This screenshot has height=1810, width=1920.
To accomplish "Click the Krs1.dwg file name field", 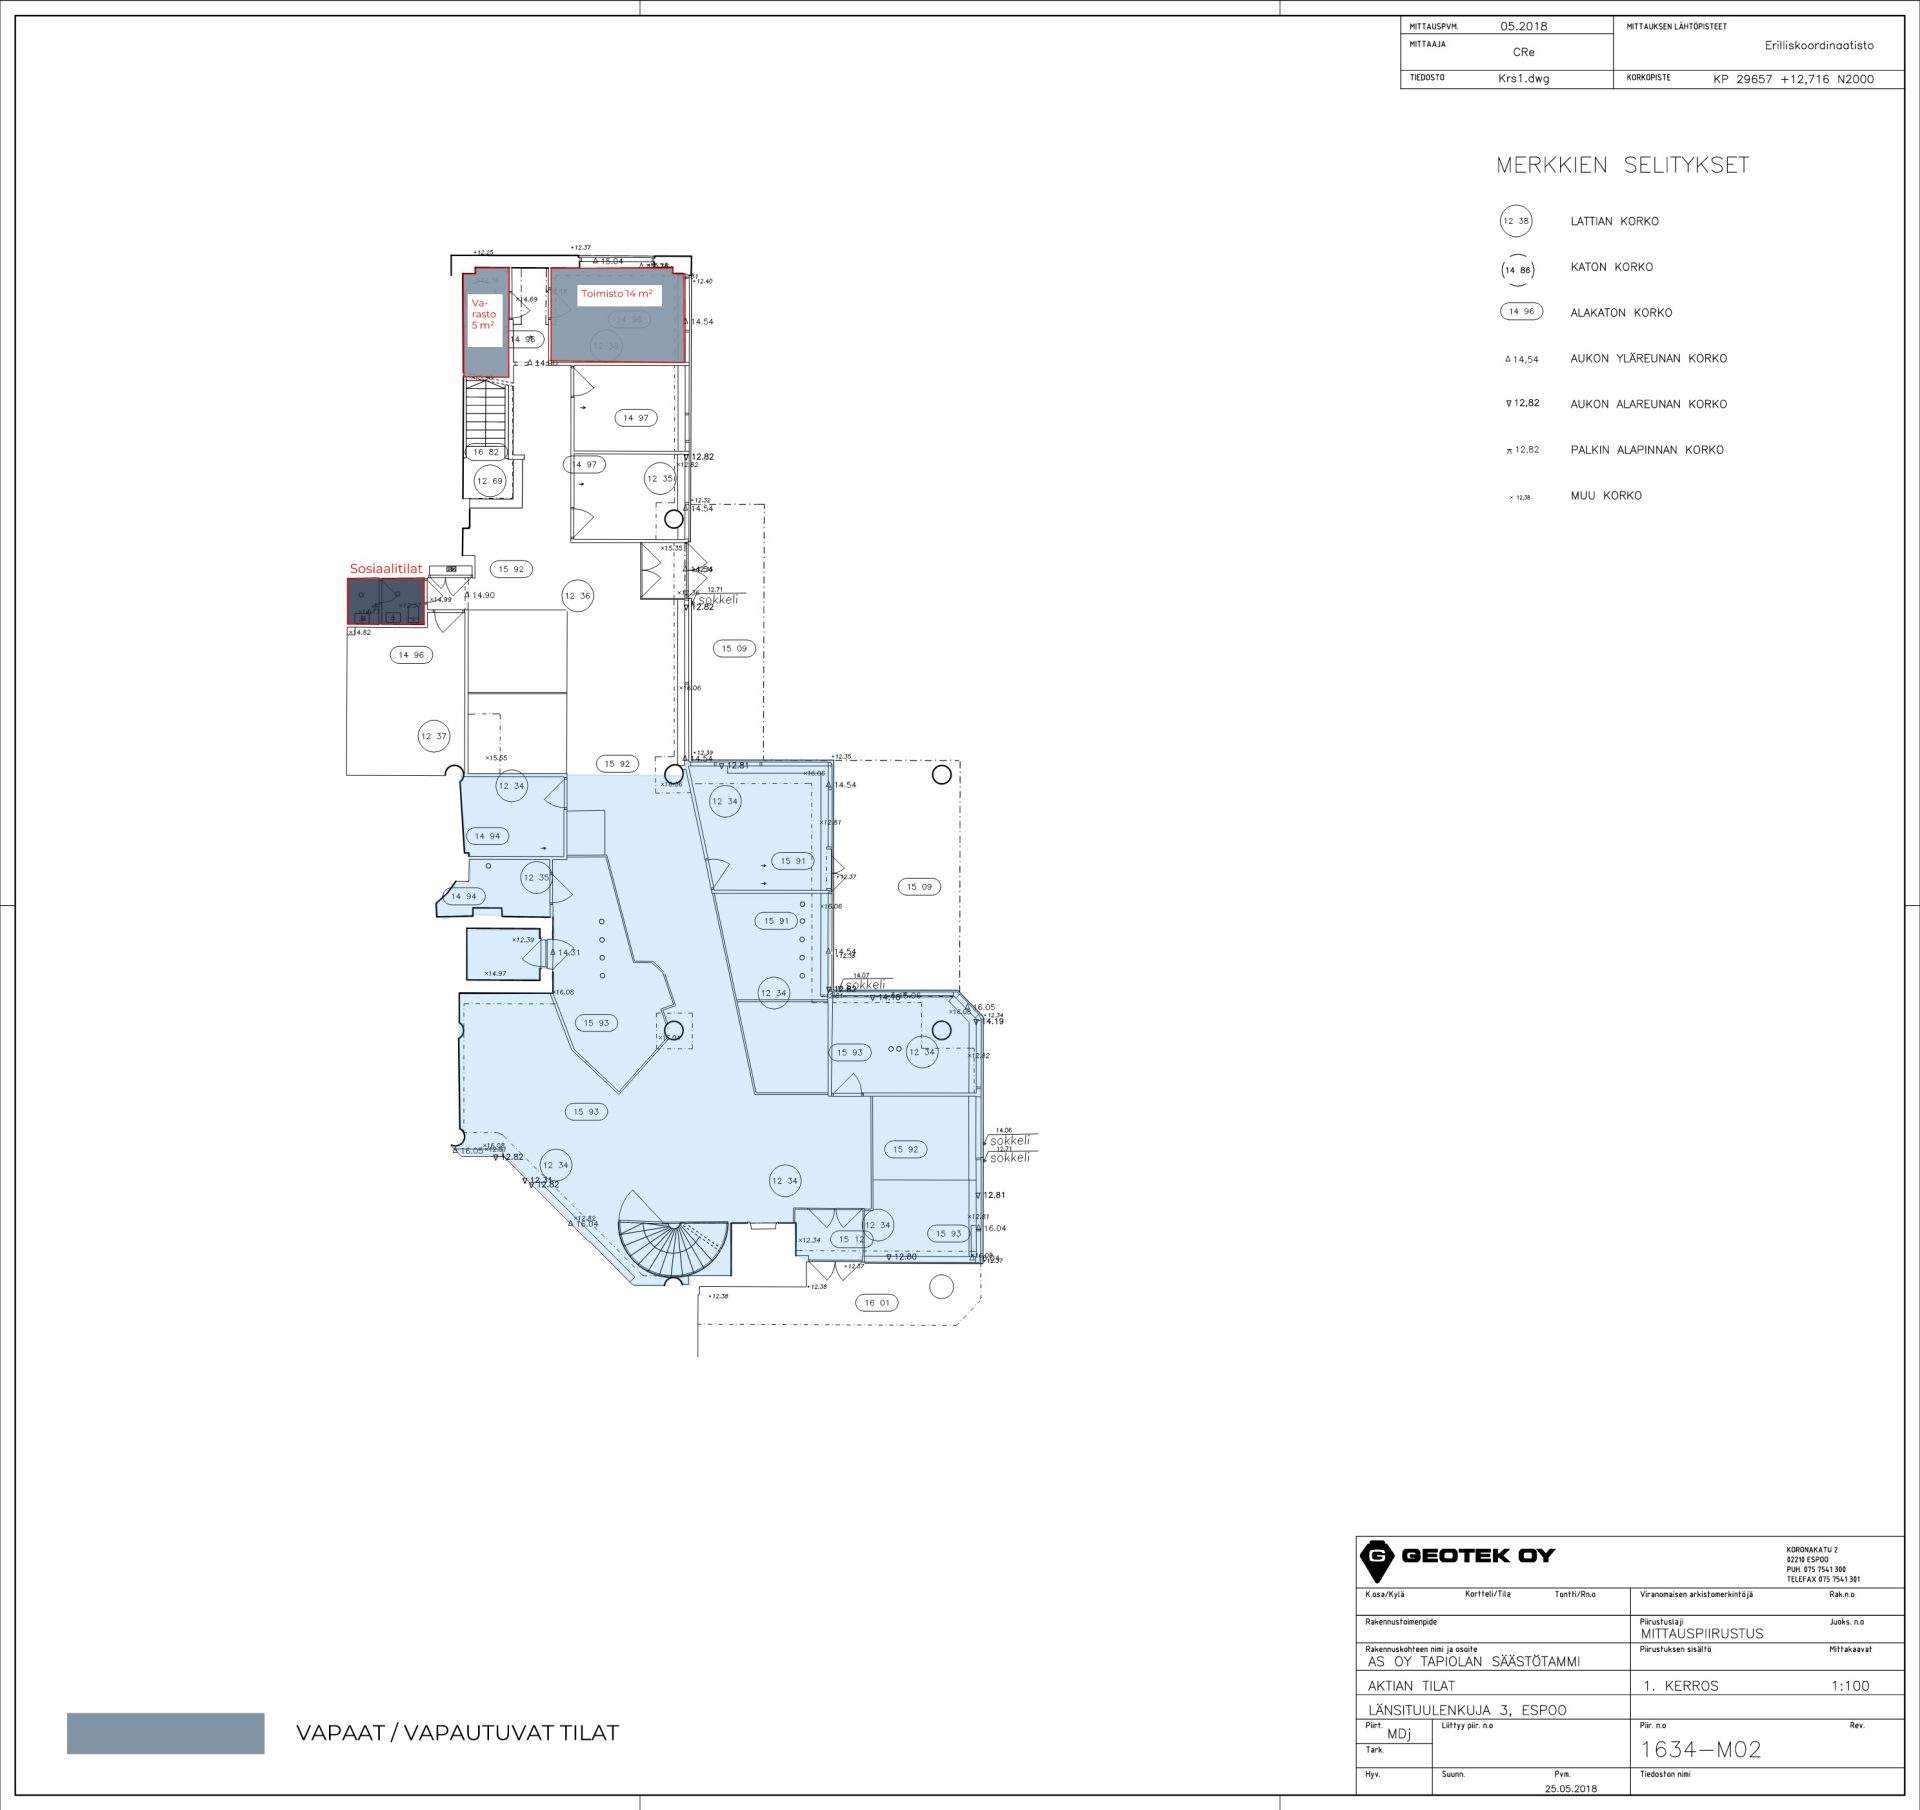I will pyautogui.click(x=1523, y=79).
